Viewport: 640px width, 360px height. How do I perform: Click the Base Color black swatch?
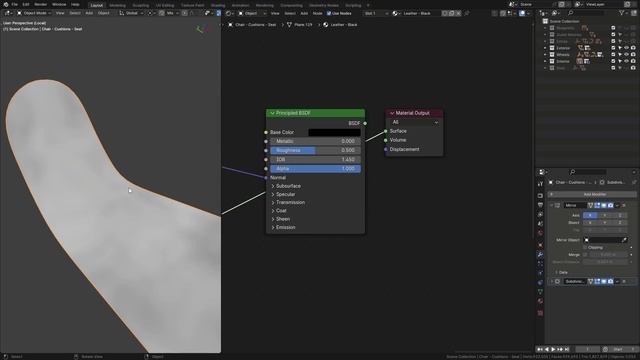coord(334,132)
